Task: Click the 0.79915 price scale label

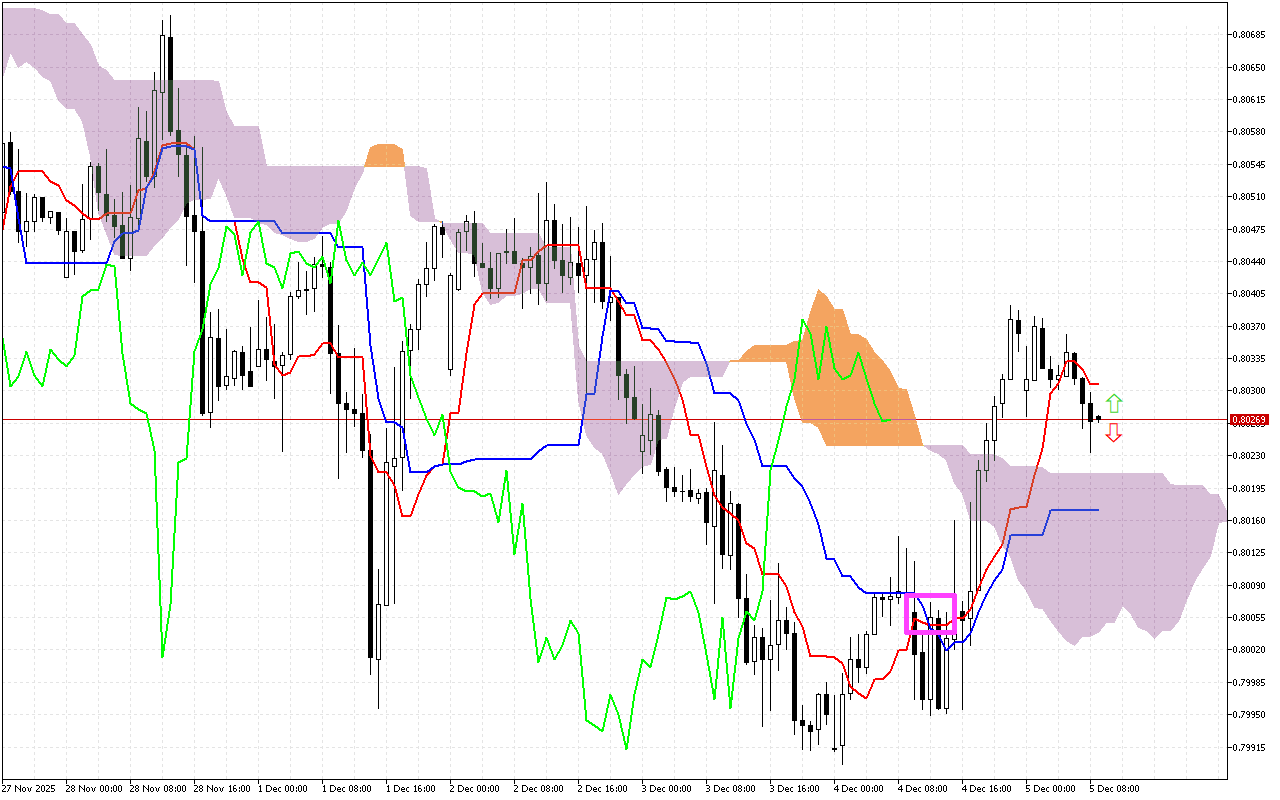Action: [x=1247, y=747]
